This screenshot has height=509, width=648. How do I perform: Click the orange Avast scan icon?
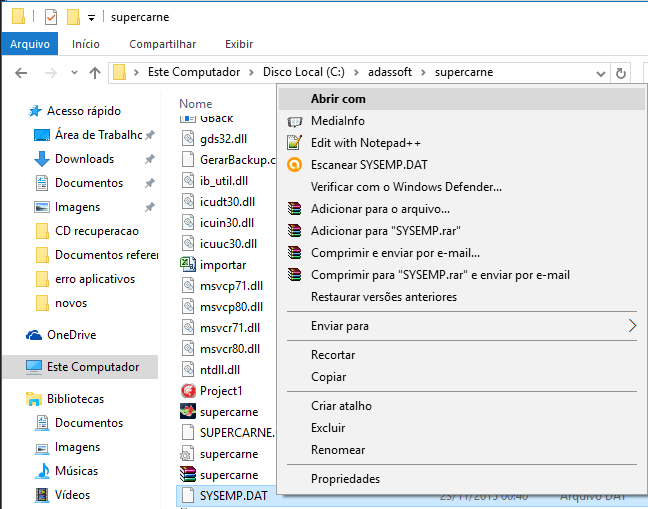pos(295,165)
